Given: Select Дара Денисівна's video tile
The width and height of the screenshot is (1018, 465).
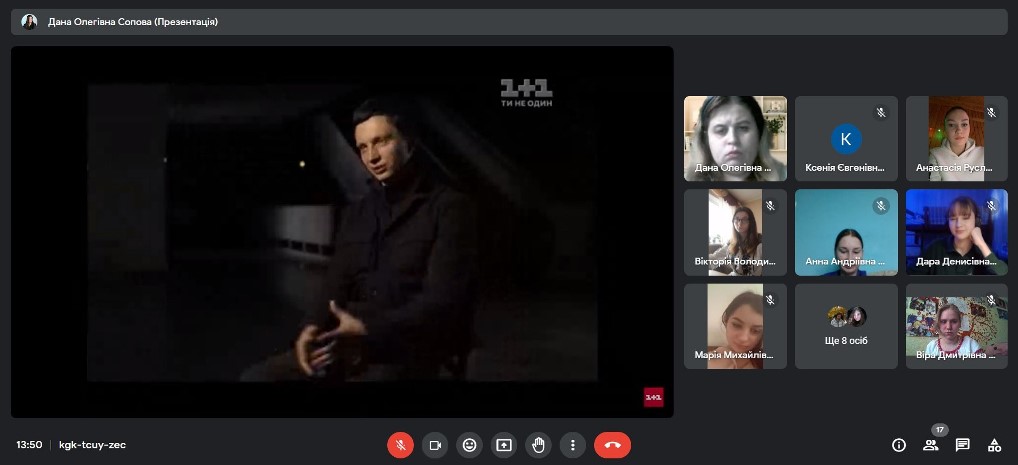Looking at the screenshot, I should point(956,231).
